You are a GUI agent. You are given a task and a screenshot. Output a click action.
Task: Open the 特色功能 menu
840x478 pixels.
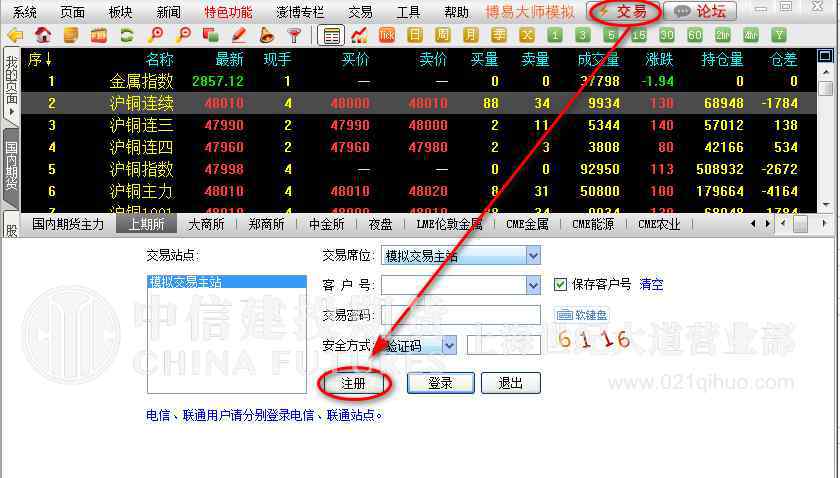coord(228,12)
